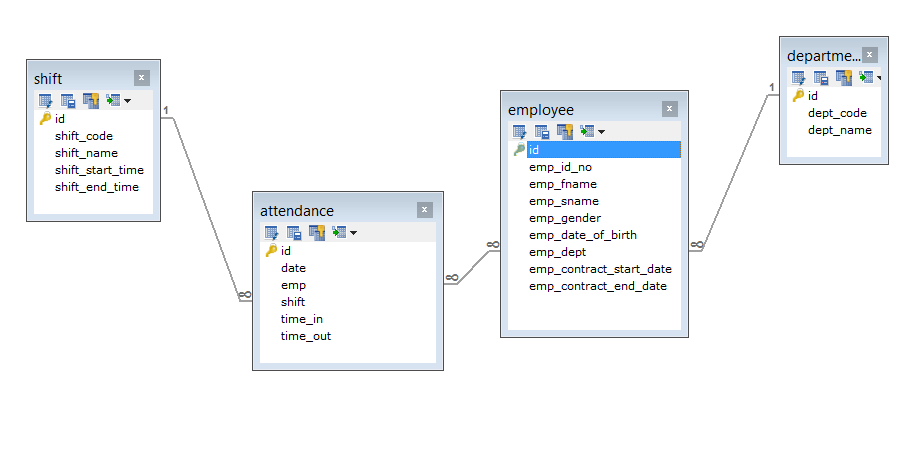Click the pencil table icon in shift table
The height and width of the screenshot is (456, 918).
click(x=45, y=100)
